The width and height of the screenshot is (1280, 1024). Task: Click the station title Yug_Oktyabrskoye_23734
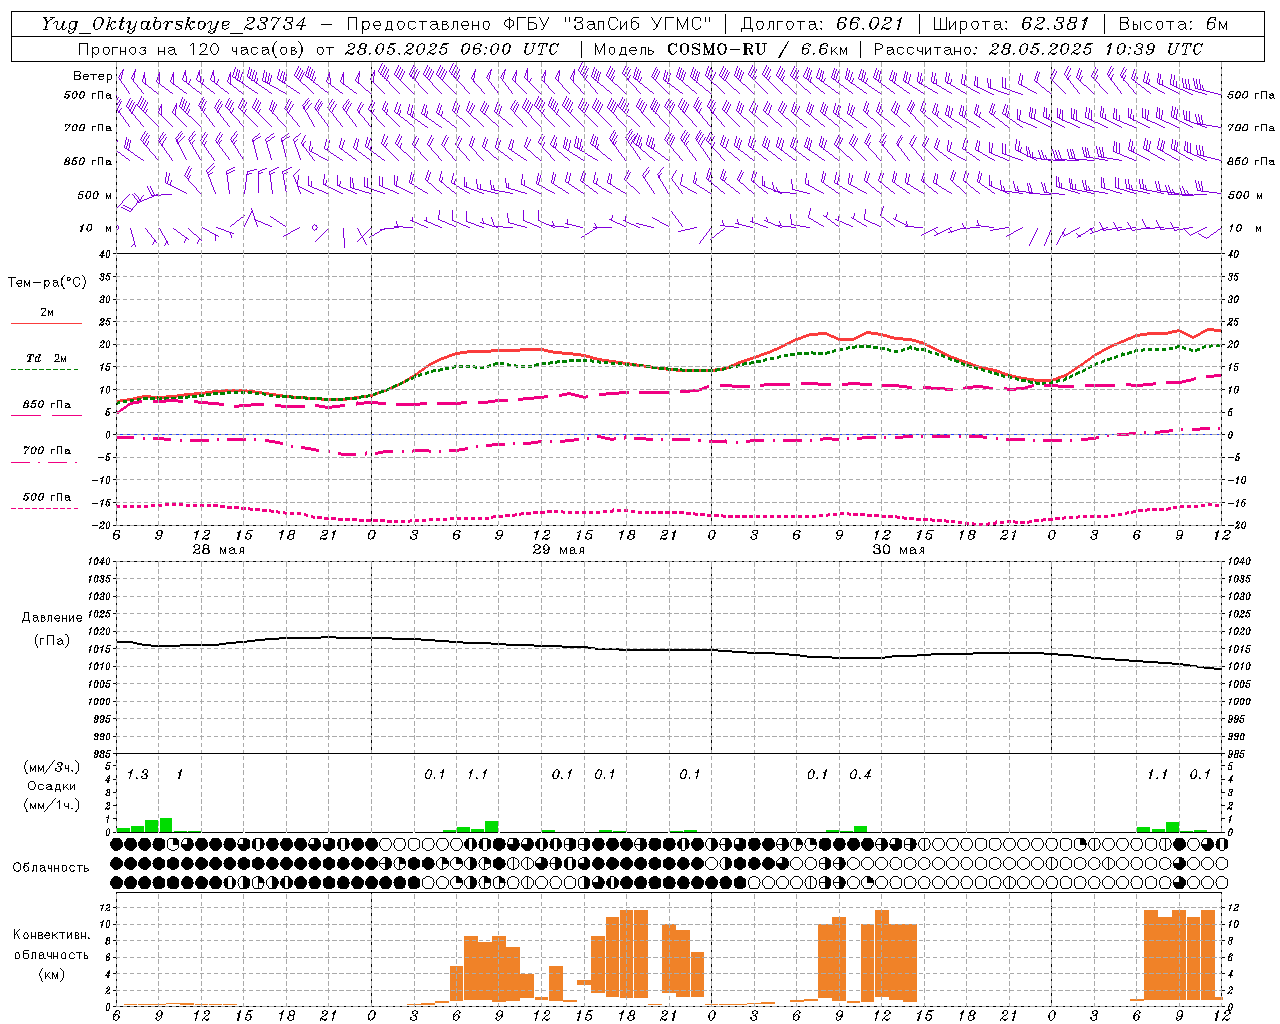tap(174, 24)
